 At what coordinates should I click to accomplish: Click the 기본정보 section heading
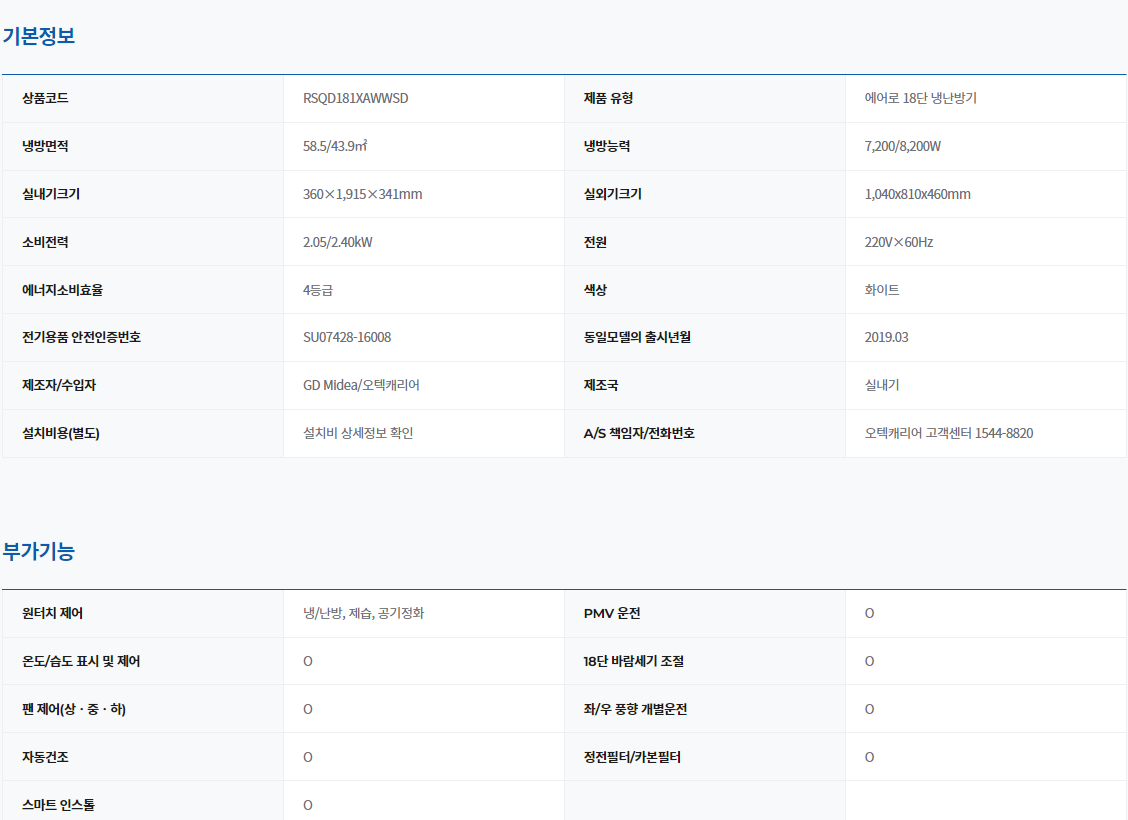39,36
